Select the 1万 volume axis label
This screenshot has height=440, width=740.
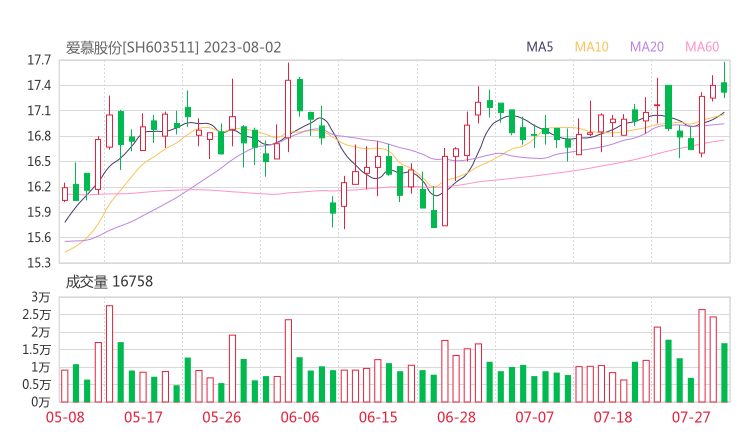(41, 367)
